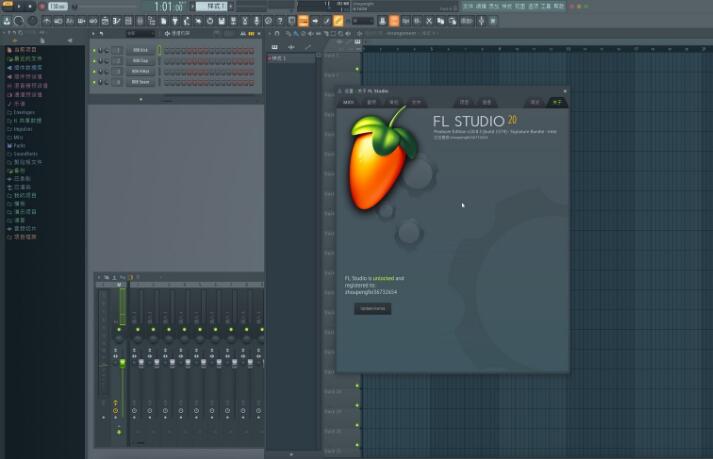
Task: Toggle mute LED for the 808 Kick channel
Action: (x=94, y=50)
